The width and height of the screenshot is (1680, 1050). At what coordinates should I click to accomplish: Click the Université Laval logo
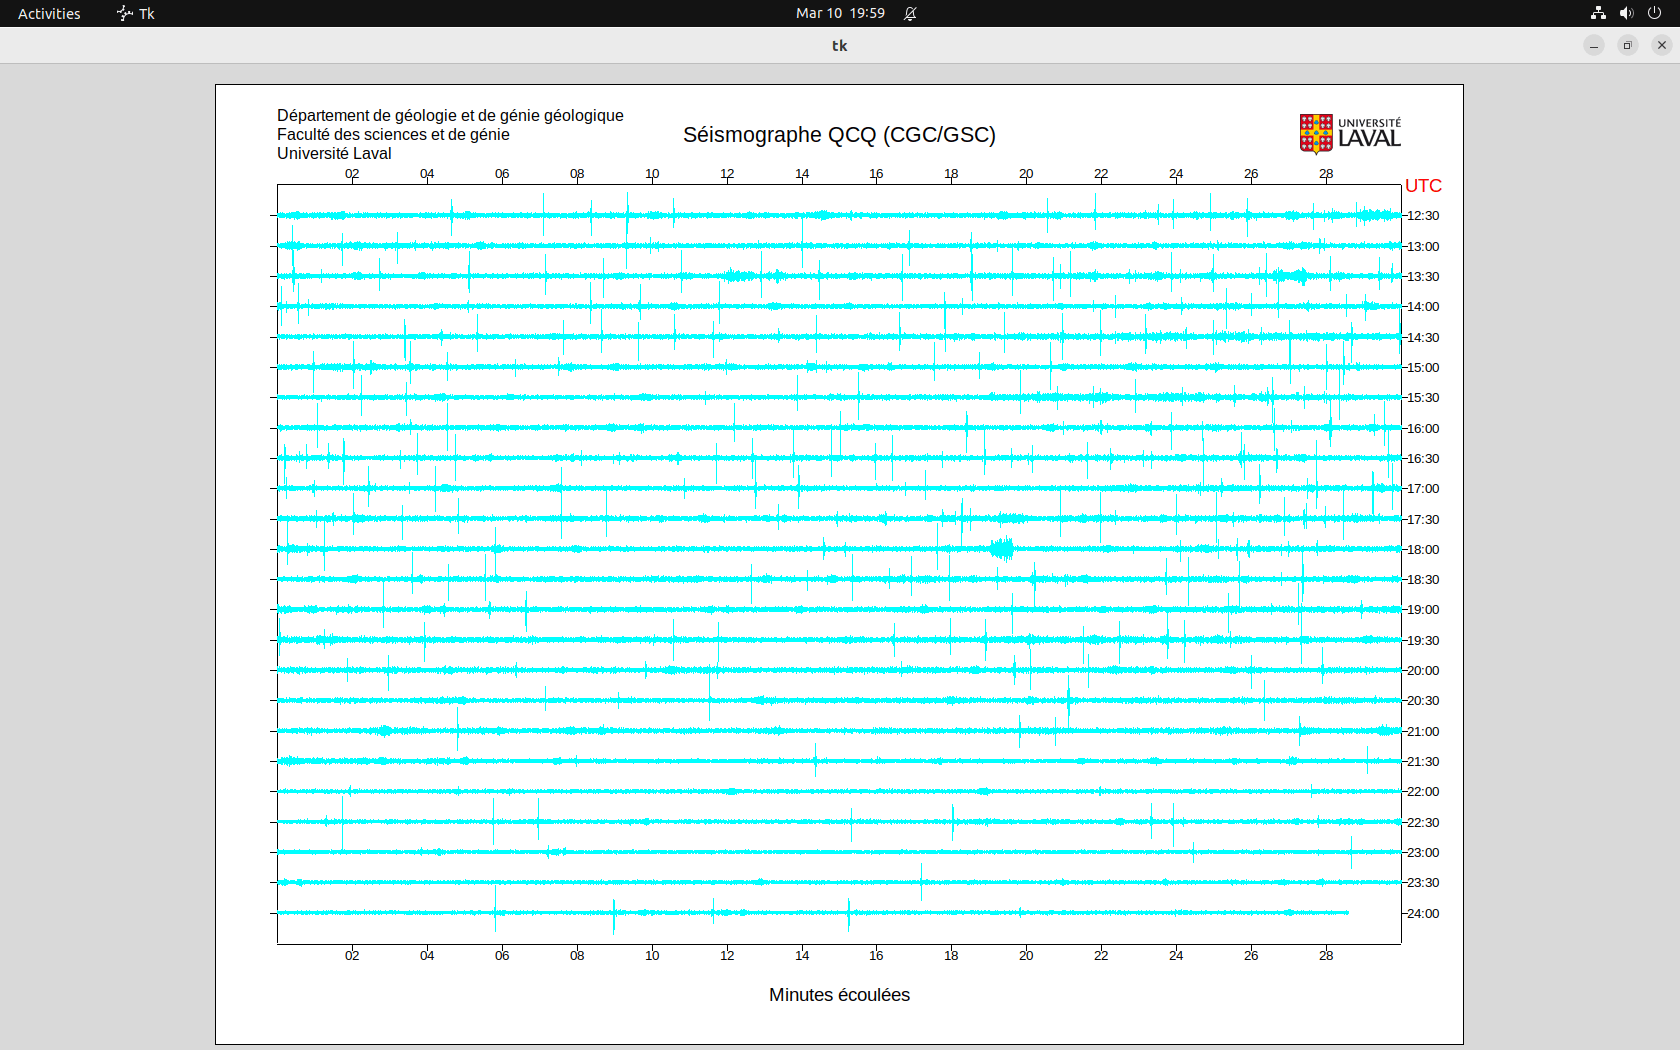coord(1349,134)
